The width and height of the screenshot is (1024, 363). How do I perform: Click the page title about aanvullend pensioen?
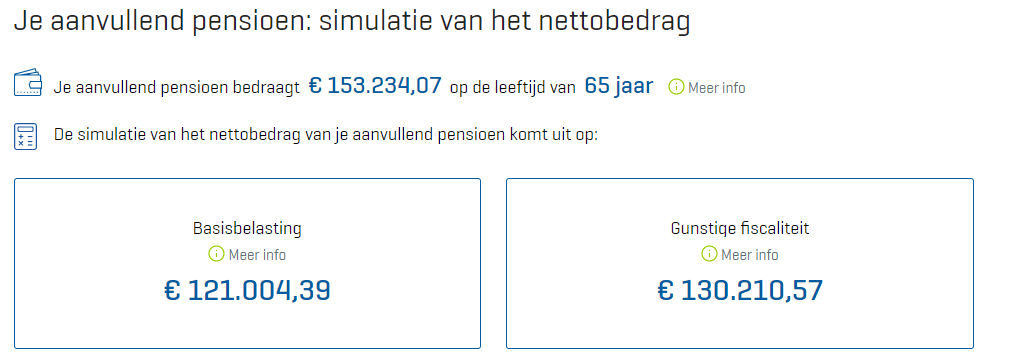[352, 22]
